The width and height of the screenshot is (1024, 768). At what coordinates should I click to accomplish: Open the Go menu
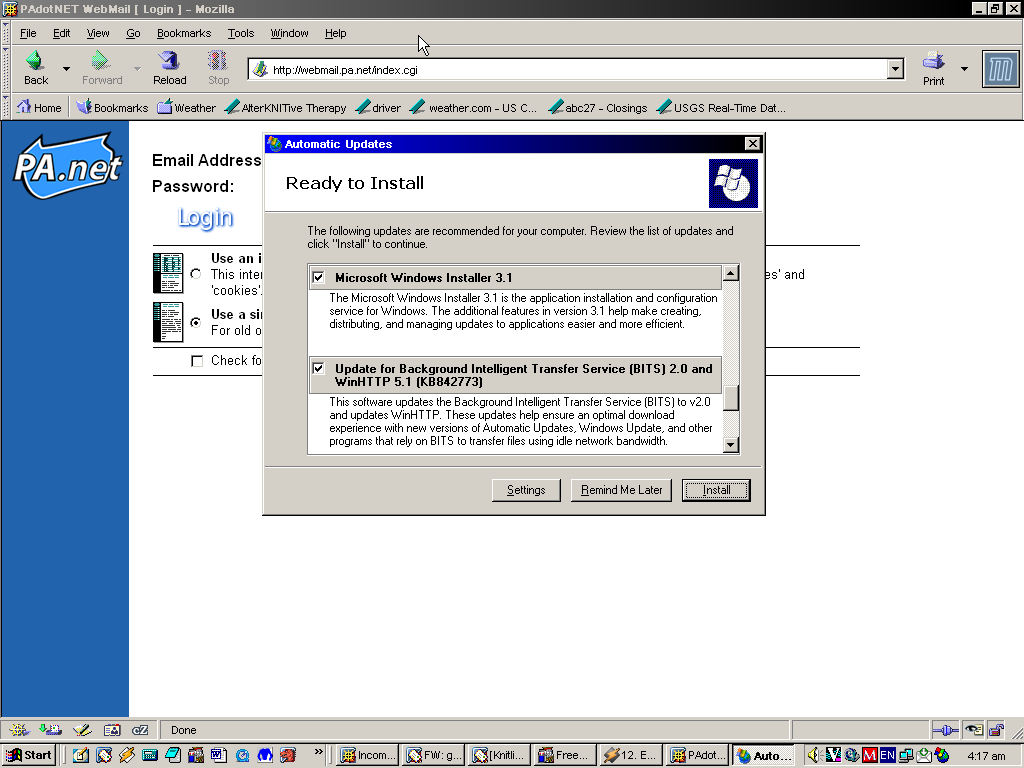tap(133, 33)
